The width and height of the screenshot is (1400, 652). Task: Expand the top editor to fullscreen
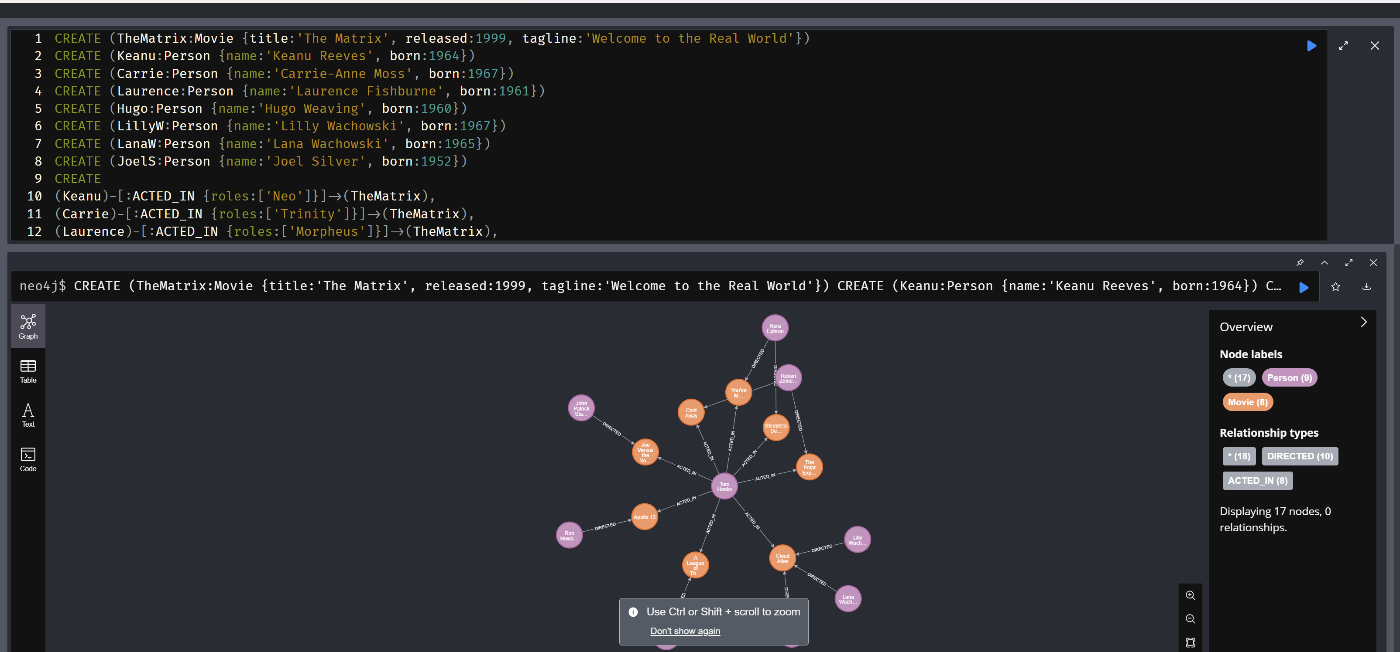pyautogui.click(x=1343, y=45)
